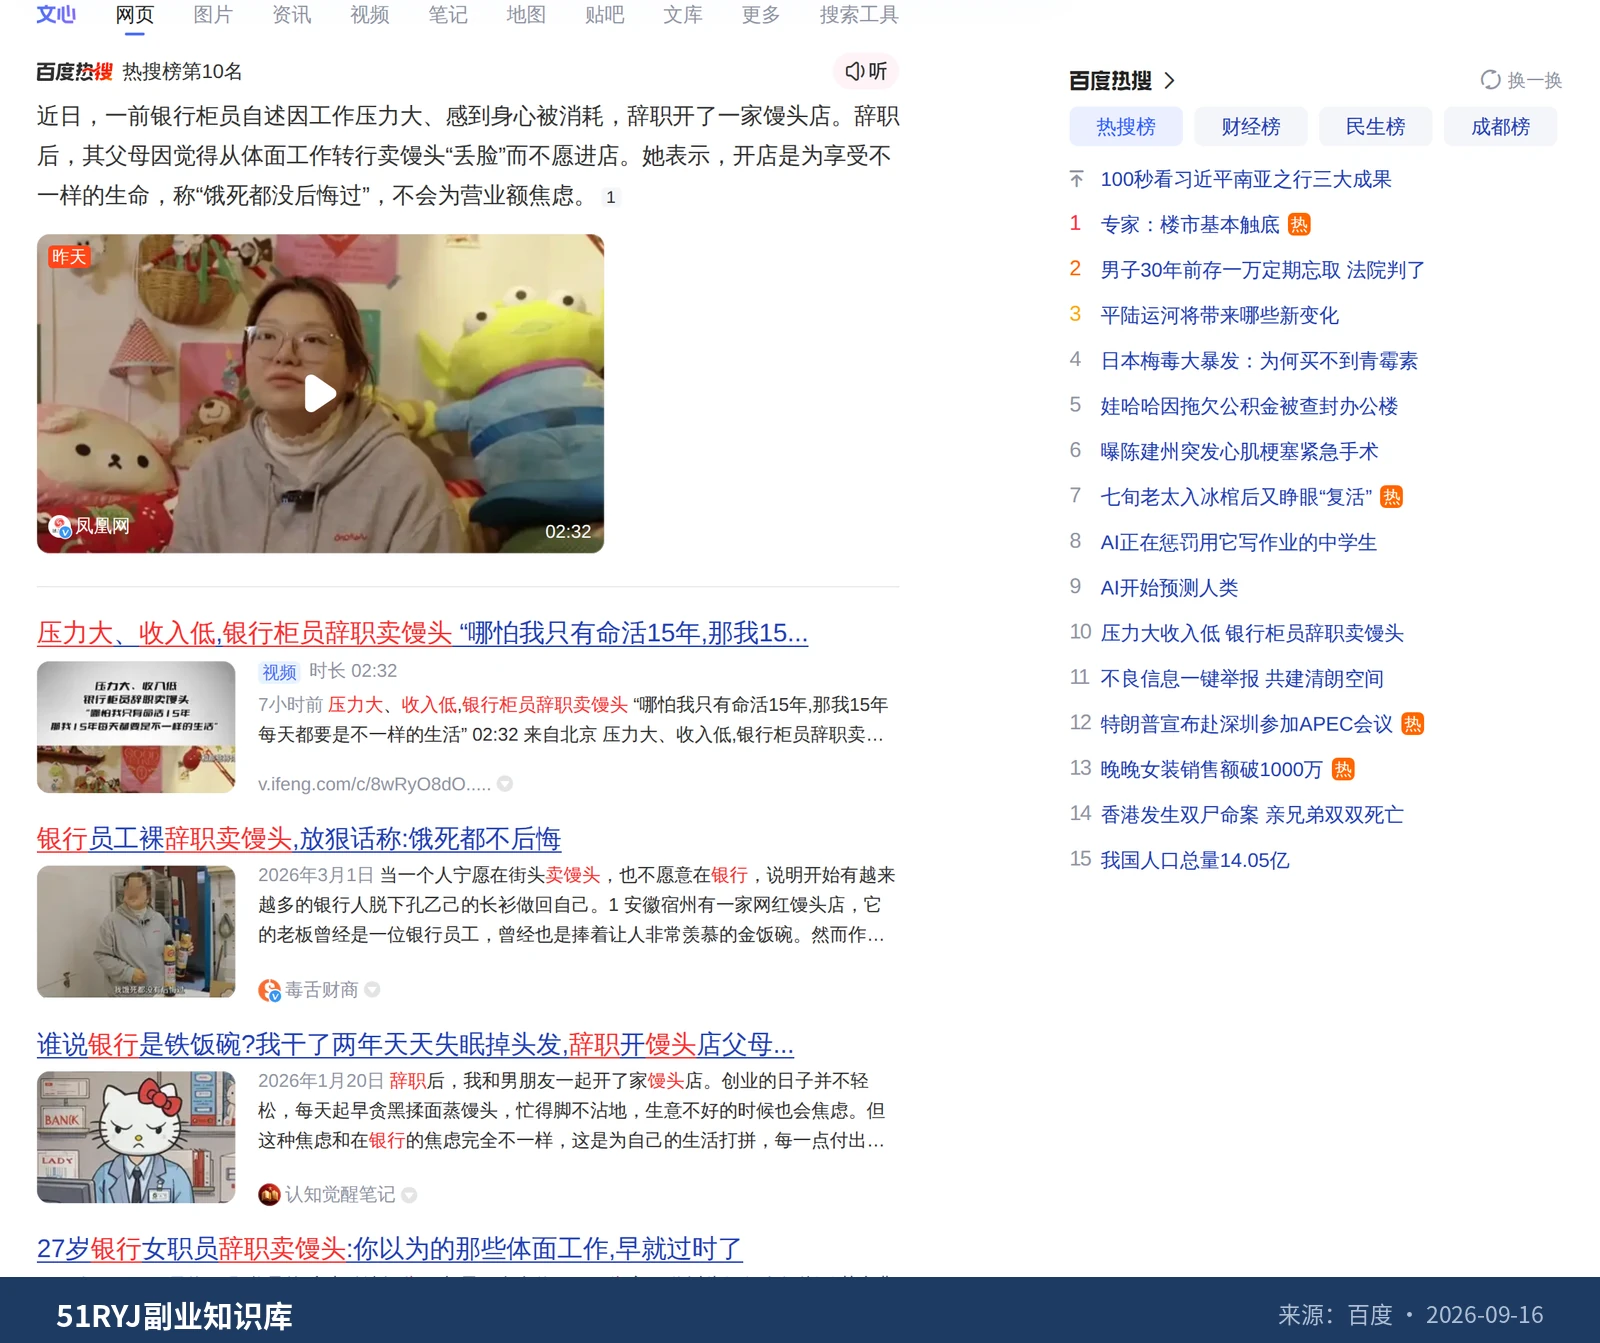Click the 热 badge beside 晚晚女装 item
This screenshot has width=1600, height=1343.
pos(1343,769)
